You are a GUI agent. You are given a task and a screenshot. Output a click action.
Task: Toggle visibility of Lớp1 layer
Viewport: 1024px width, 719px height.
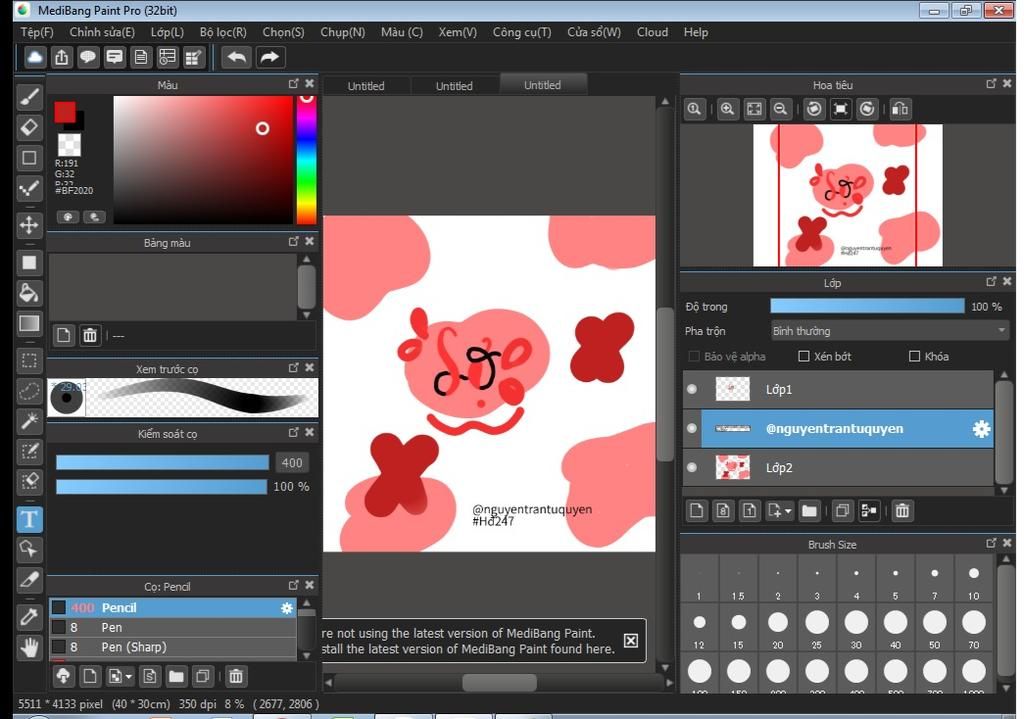tap(692, 389)
